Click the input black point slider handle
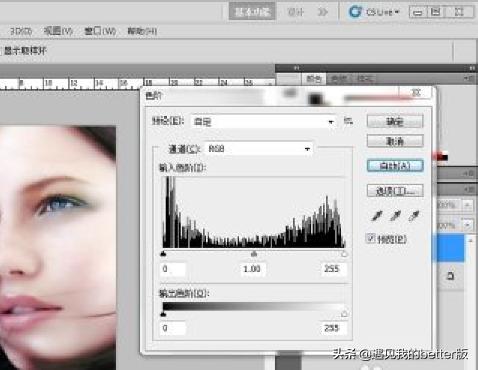Screen dimensions: 478x370 point(163,254)
